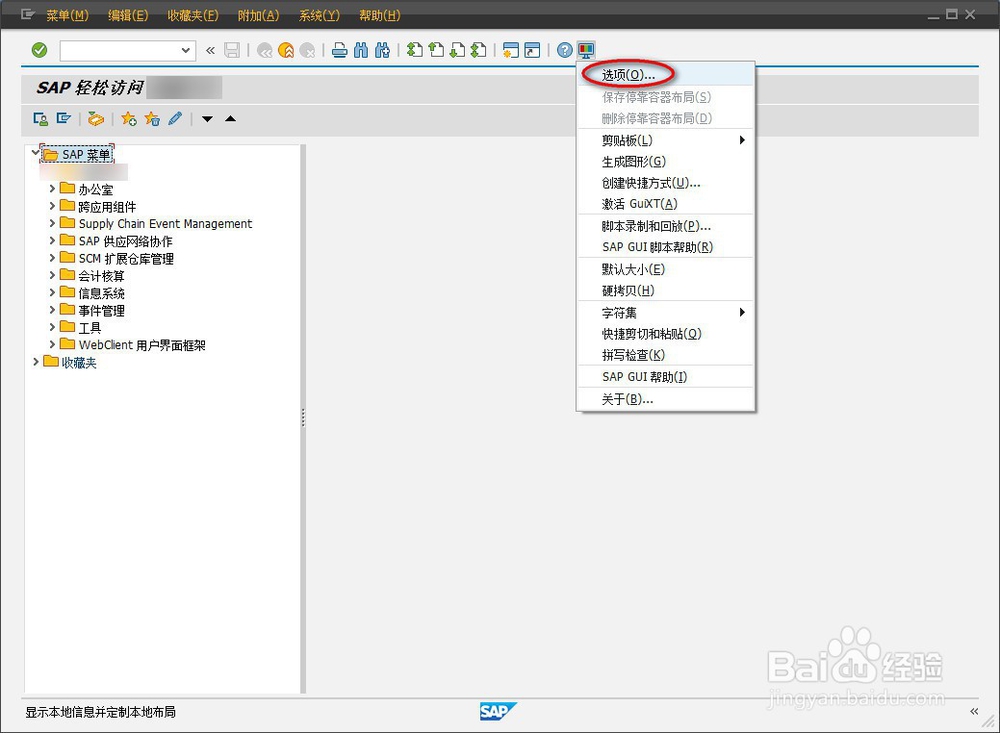Expand the 办公室 folder
Screen dimensions: 1000x733
52,189
